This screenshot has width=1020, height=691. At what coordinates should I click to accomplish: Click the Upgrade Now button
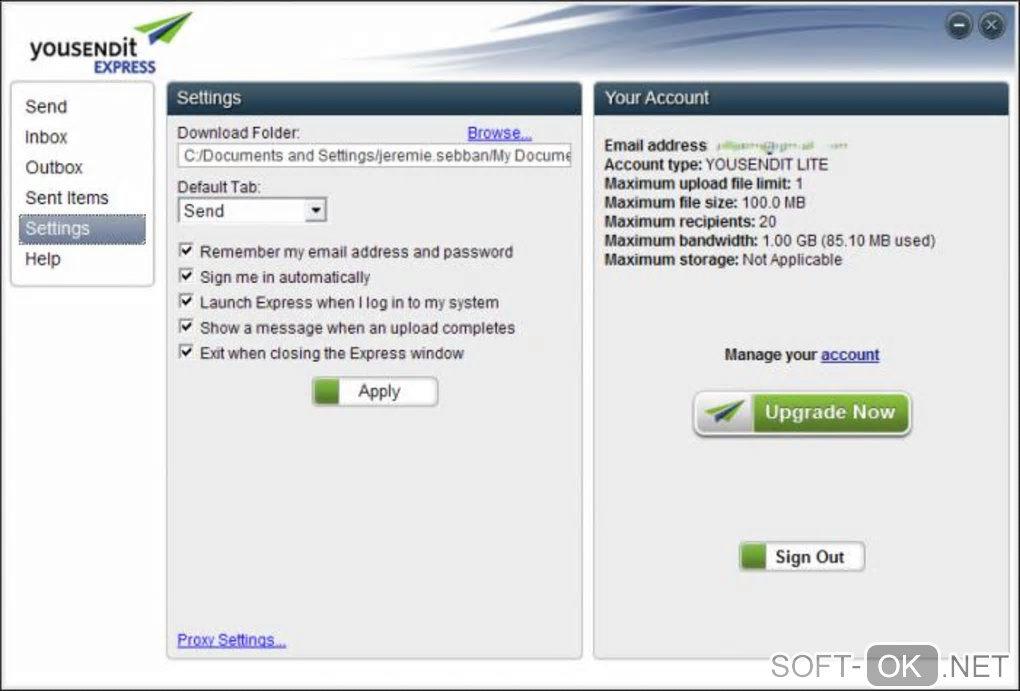(x=802, y=413)
